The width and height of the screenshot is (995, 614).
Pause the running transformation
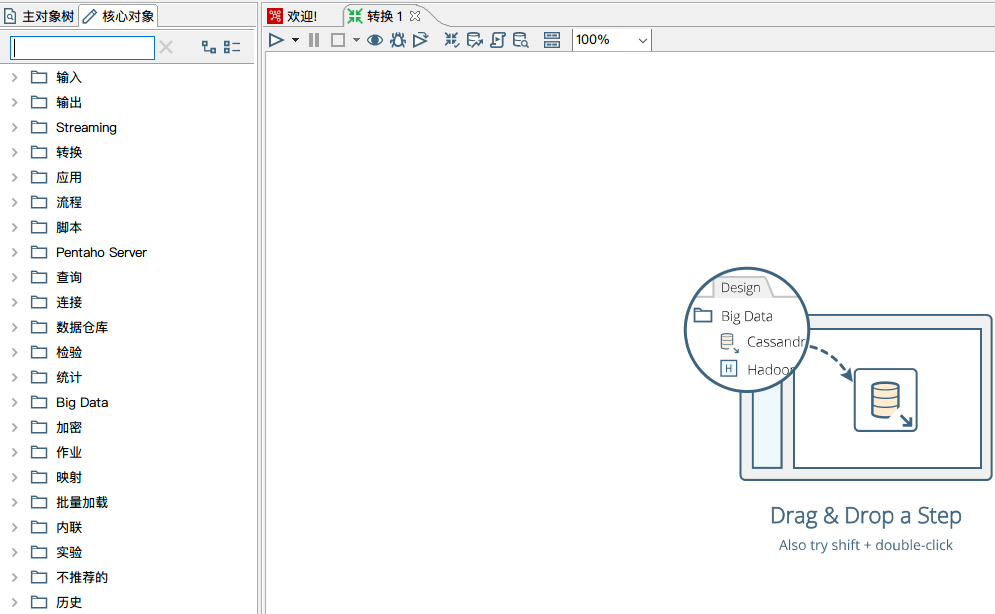click(314, 40)
